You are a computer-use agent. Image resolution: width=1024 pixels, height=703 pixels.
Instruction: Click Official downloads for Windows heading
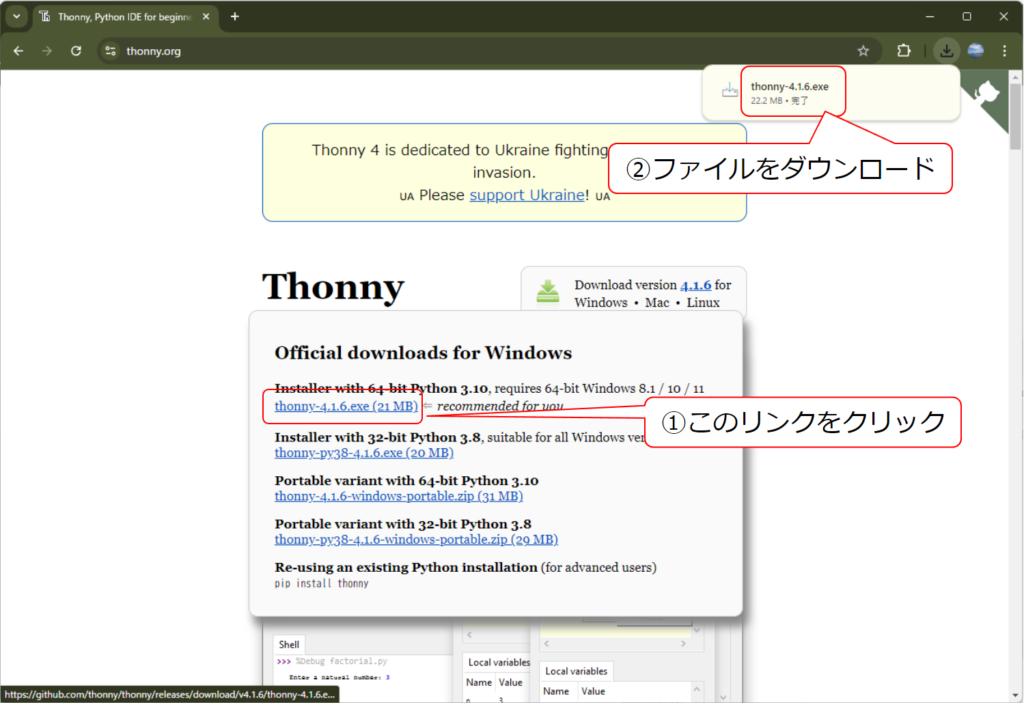pos(423,353)
